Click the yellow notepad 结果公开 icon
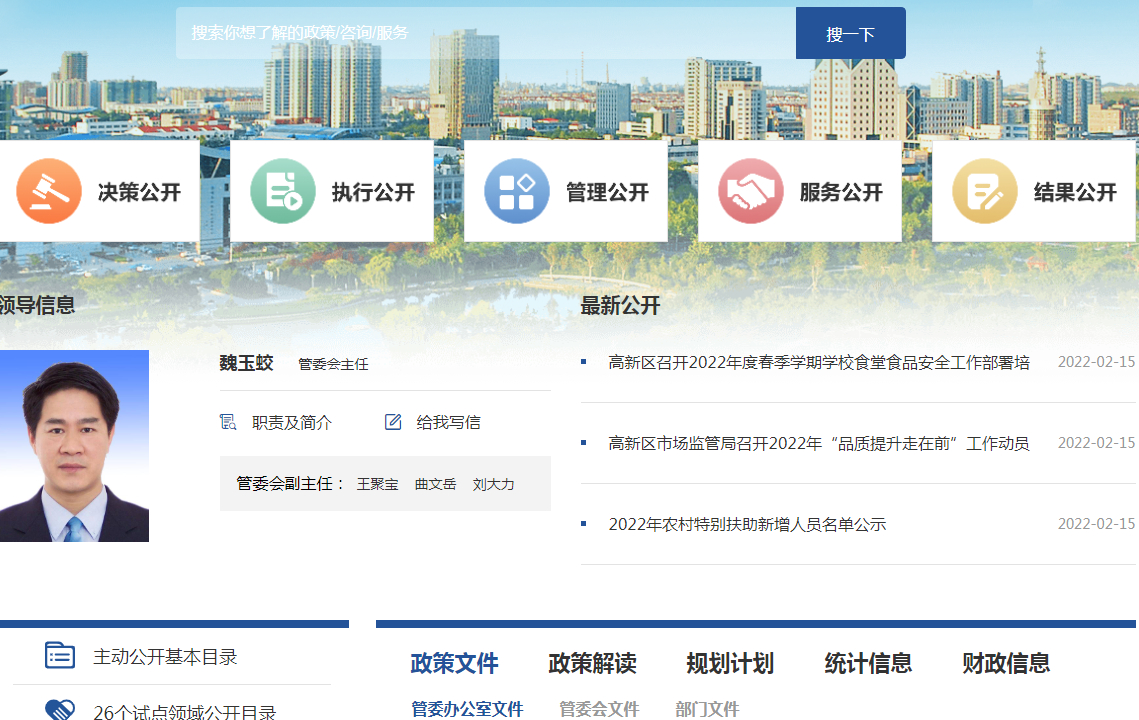The height and width of the screenshot is (720, 1139). [x=984, y=191]
